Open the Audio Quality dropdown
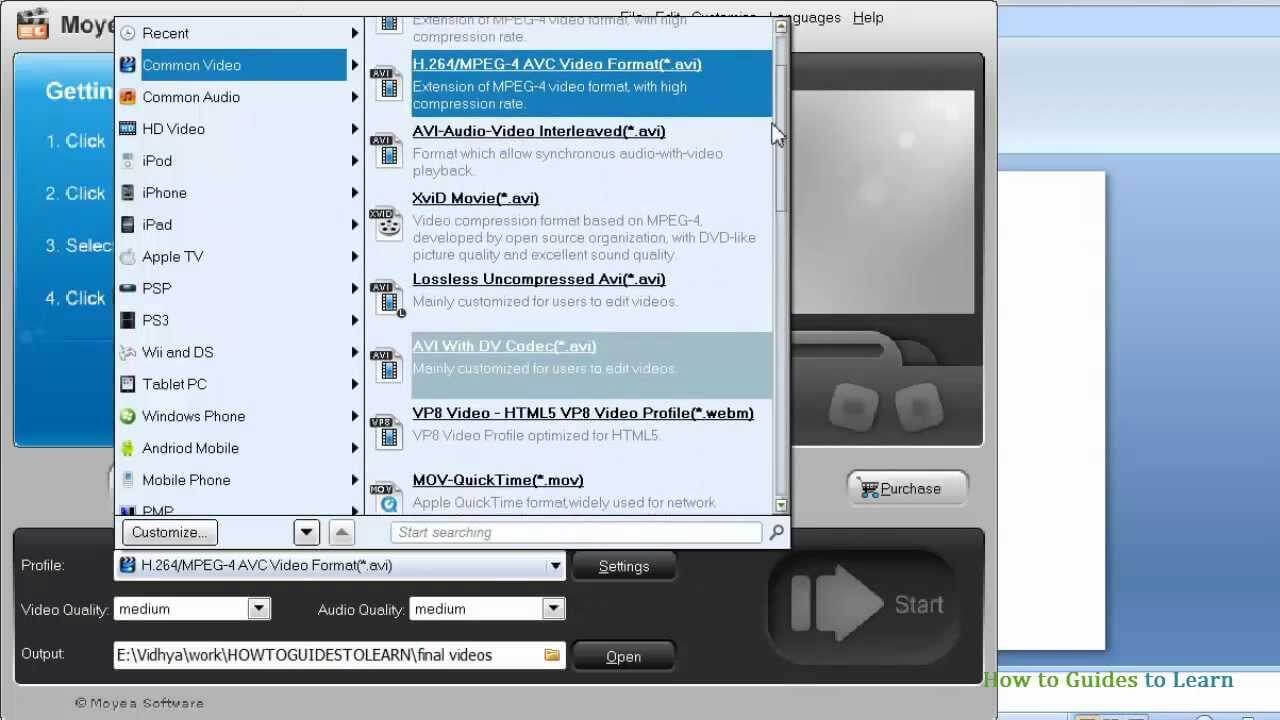Viewport: 1280px width, 720px height. [554, 609]
